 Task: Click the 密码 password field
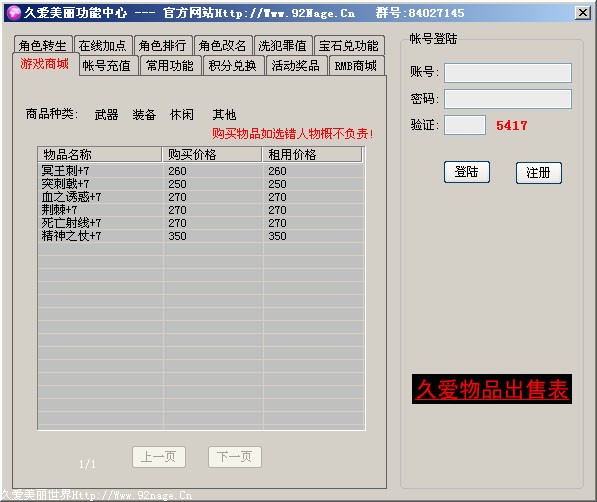click(508, 99)
